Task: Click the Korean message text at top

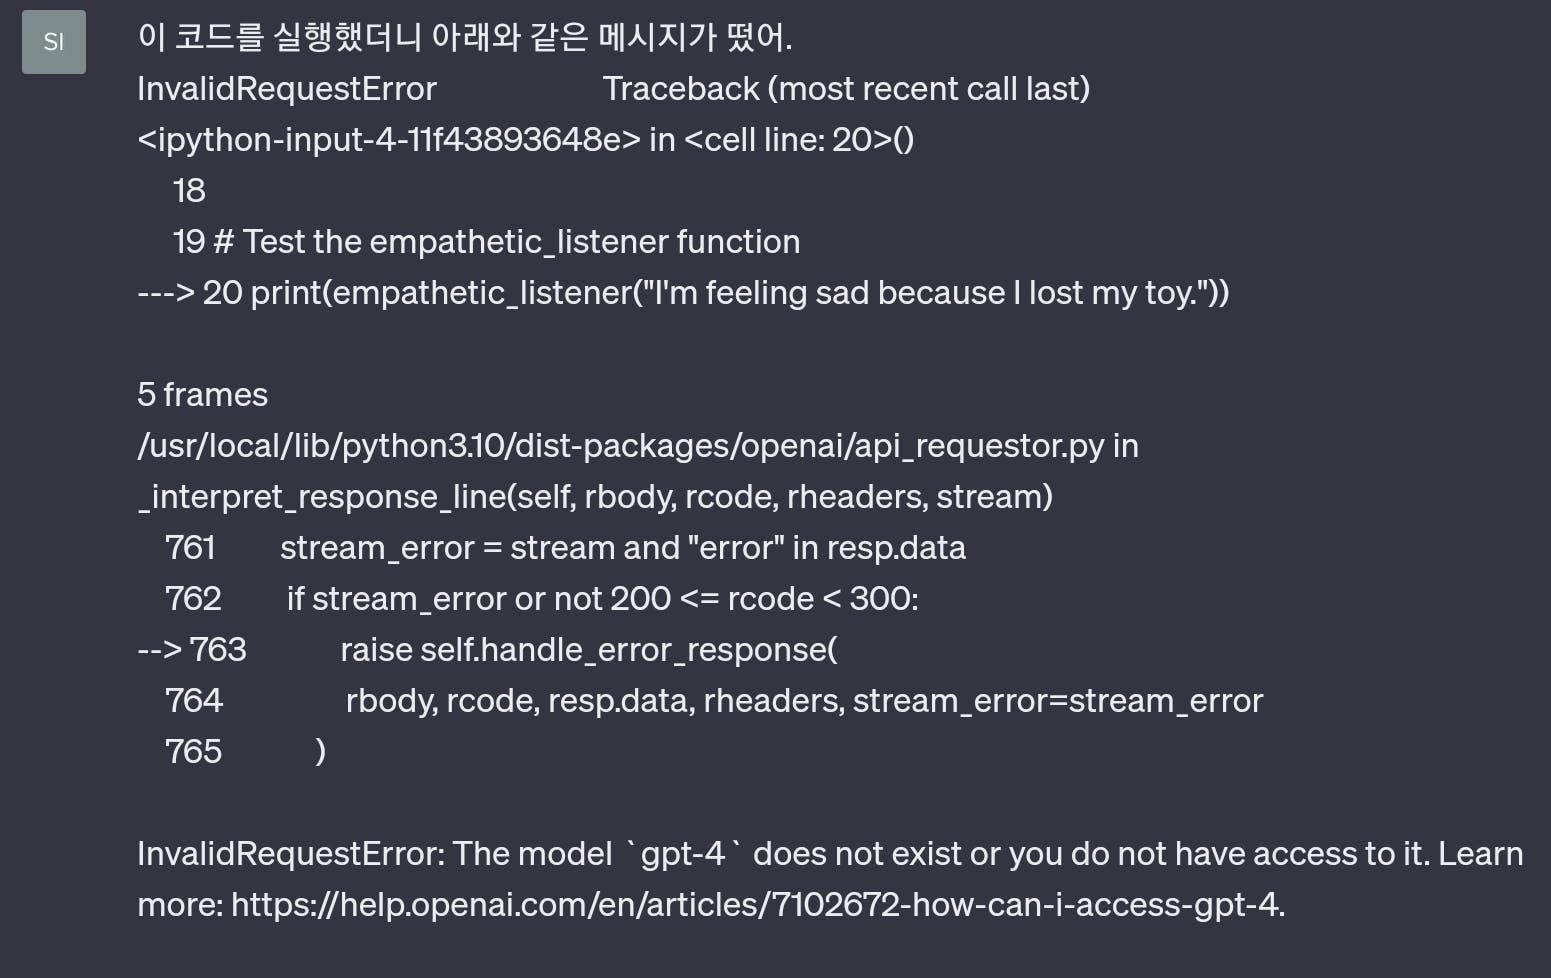Action: tap(464, 38)
